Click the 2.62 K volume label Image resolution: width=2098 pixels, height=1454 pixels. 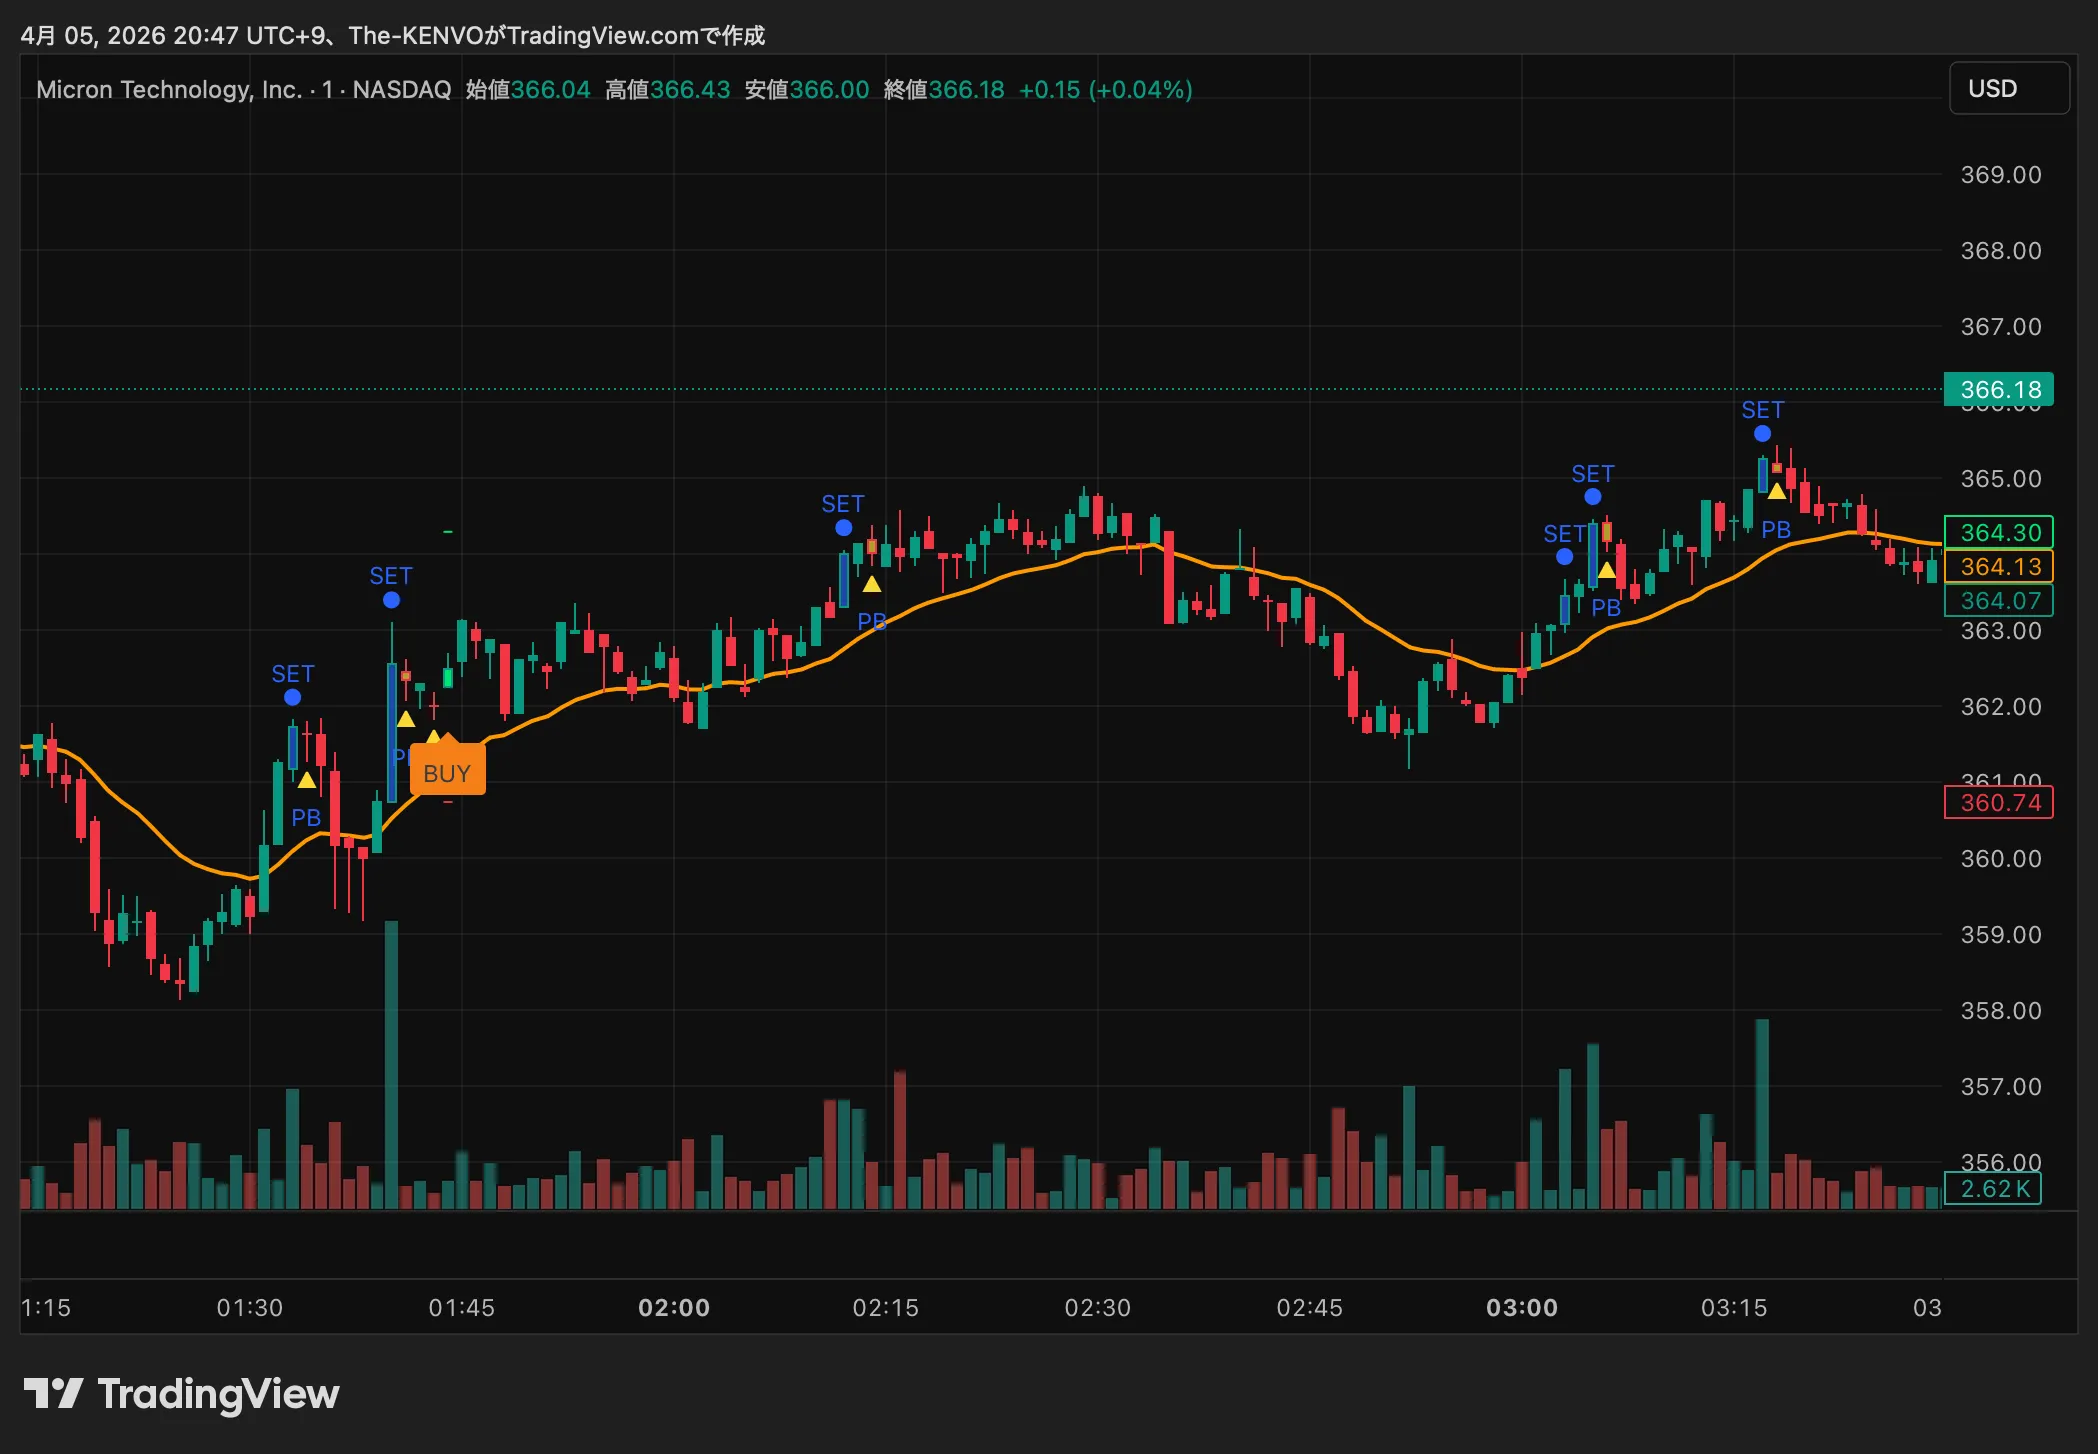[1993, 1189]
